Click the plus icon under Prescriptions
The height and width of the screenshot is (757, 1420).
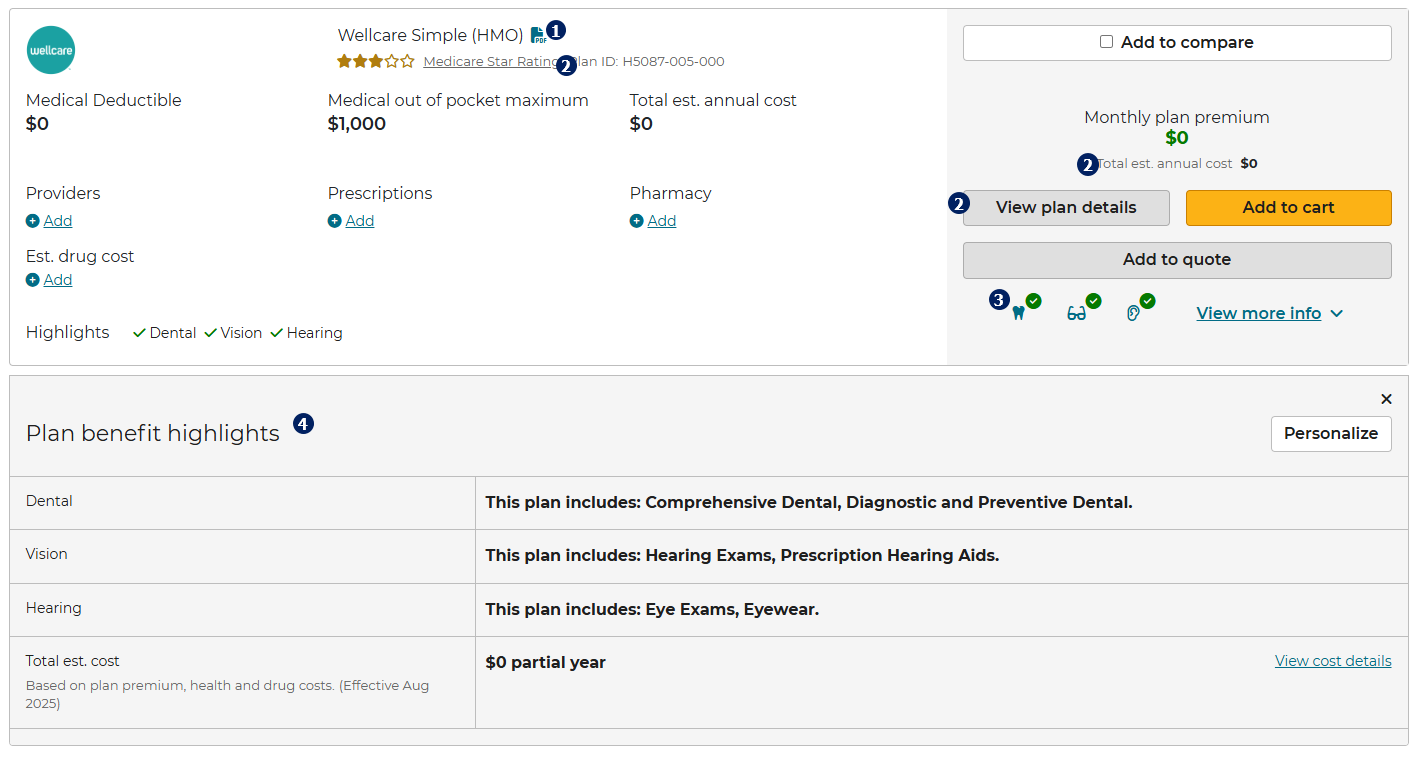coord(335,221)
